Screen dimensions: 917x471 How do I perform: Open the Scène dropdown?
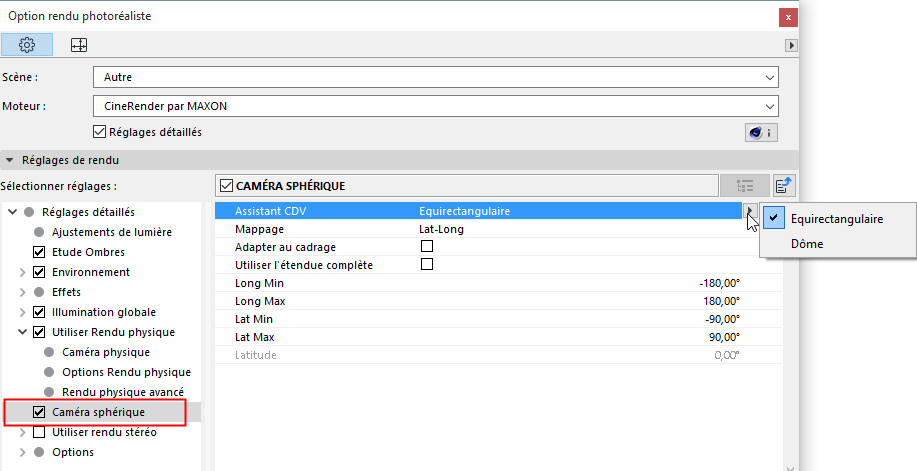[x=435, y=77]
